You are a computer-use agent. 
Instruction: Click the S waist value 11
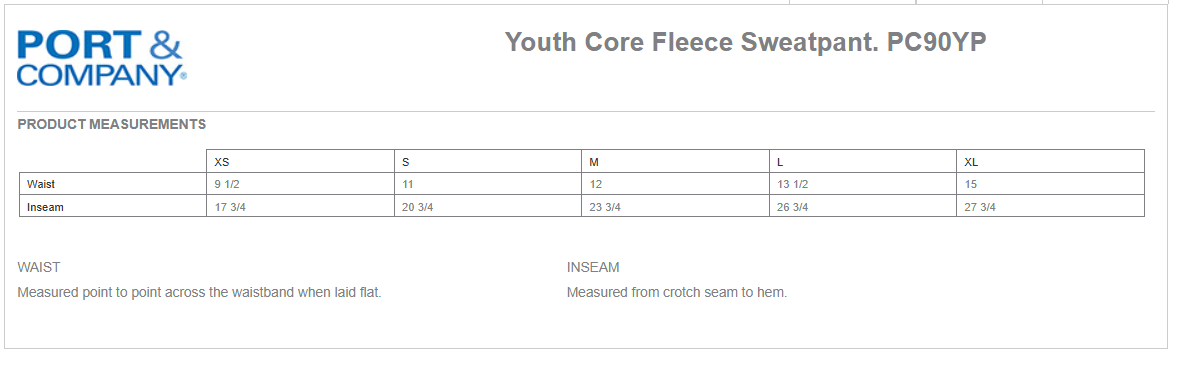click(x=408, y=185)
